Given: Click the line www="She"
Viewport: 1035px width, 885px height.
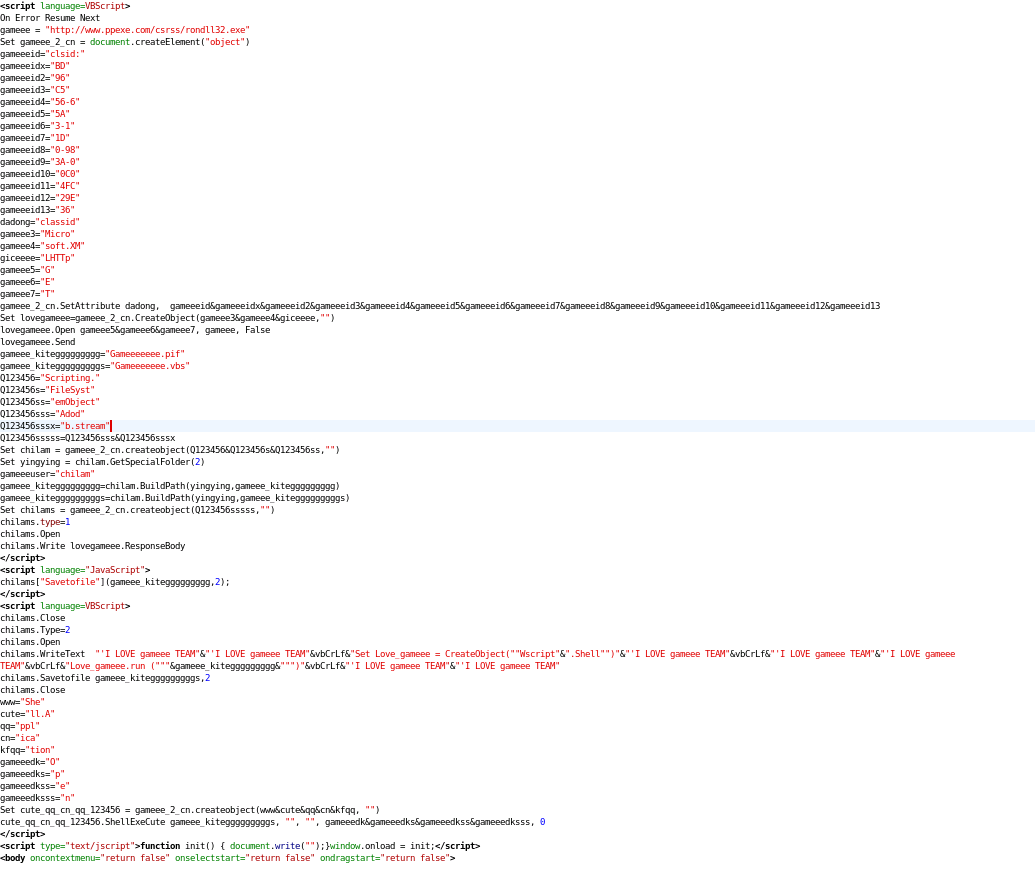Looking at the screenshot, I should click(x=22, y=702).
